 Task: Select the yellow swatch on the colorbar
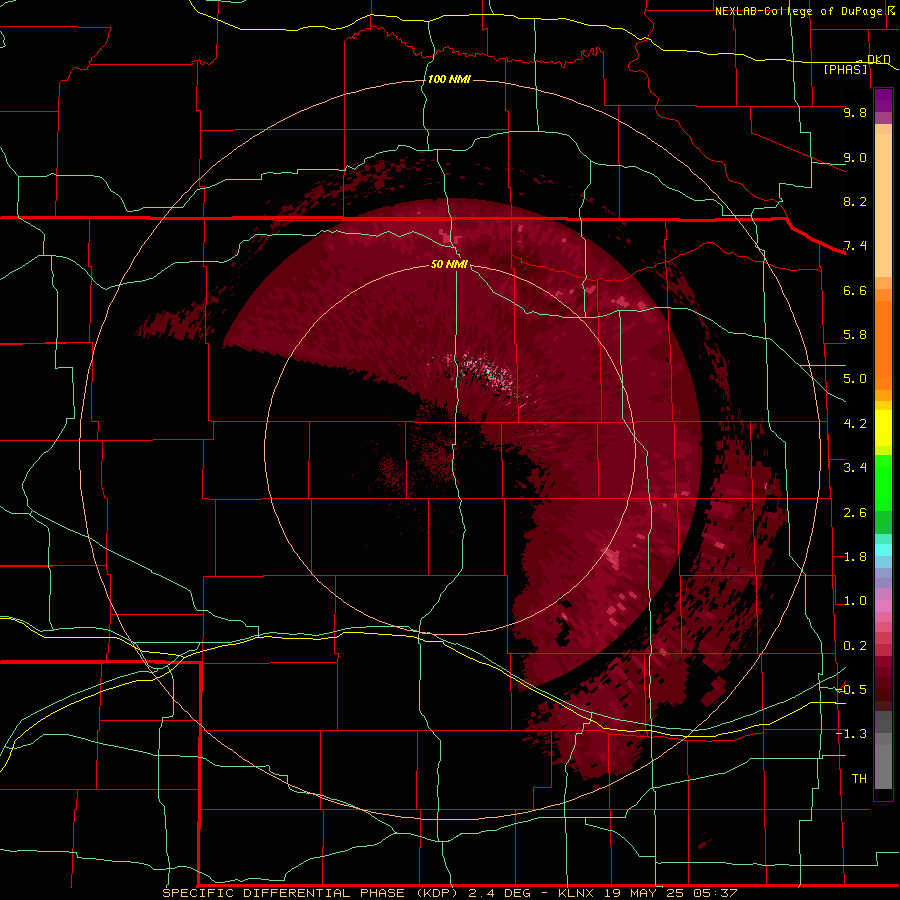click(x=883, y=427)
